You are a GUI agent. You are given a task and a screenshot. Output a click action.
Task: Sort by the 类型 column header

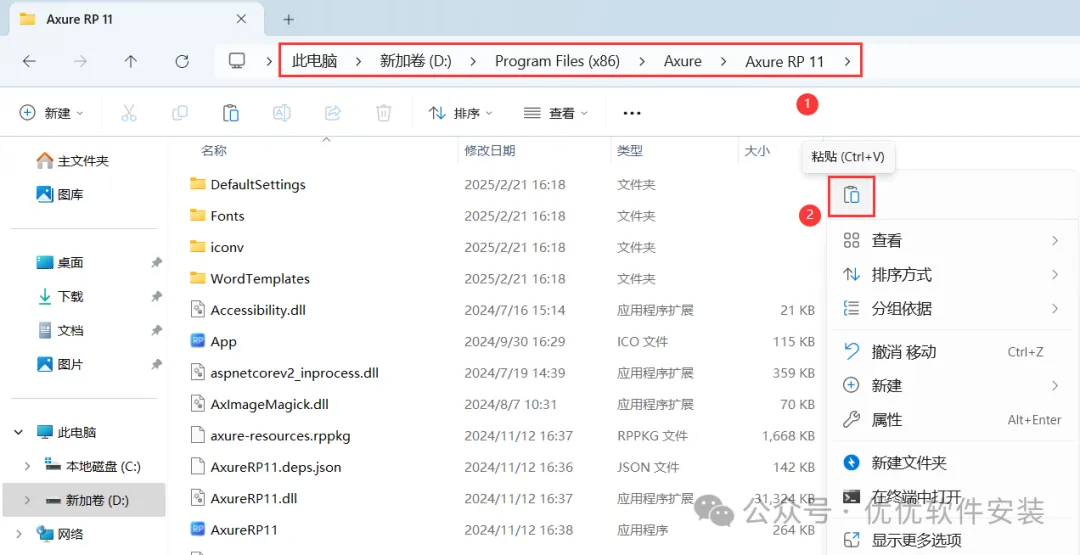tap(630, 150)
